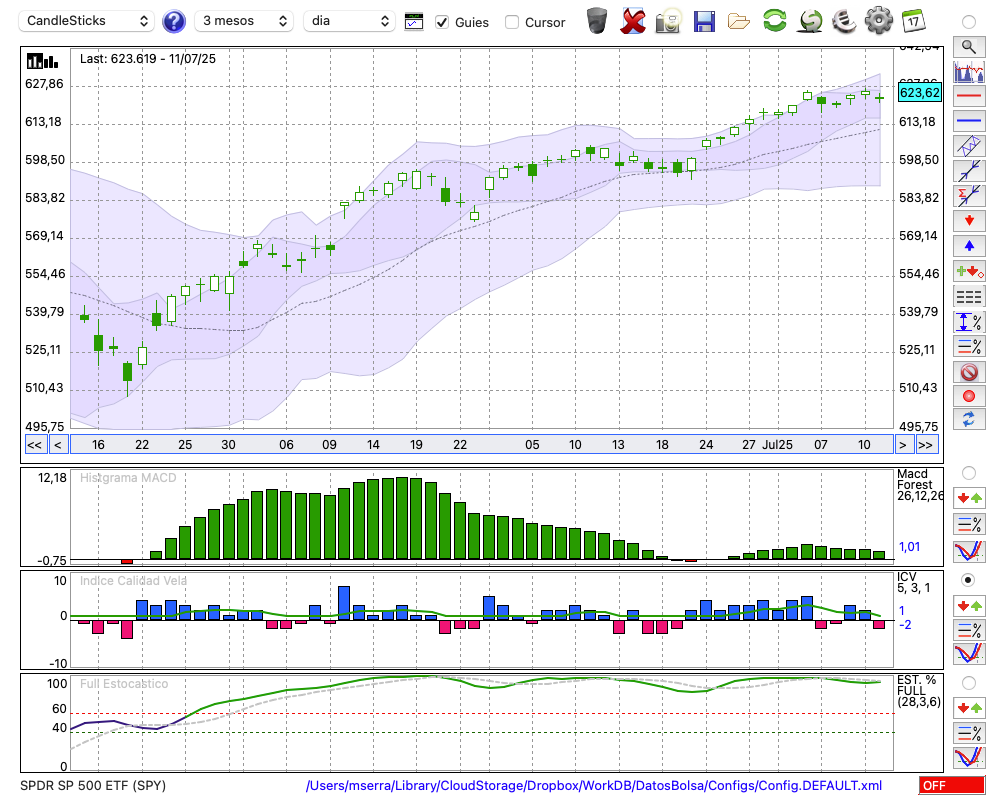
Task: Select the blue zigzag channel tool
Action: 969,146
